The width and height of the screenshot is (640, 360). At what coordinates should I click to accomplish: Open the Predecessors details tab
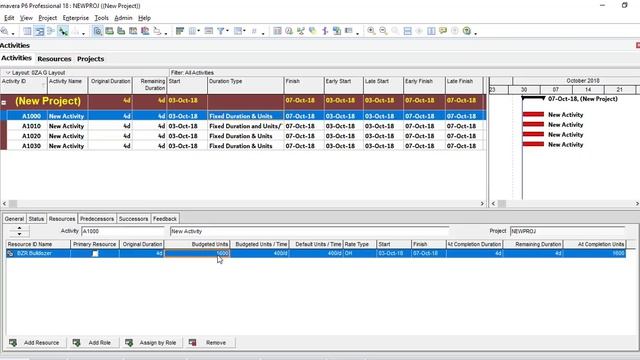click(97, 219)
